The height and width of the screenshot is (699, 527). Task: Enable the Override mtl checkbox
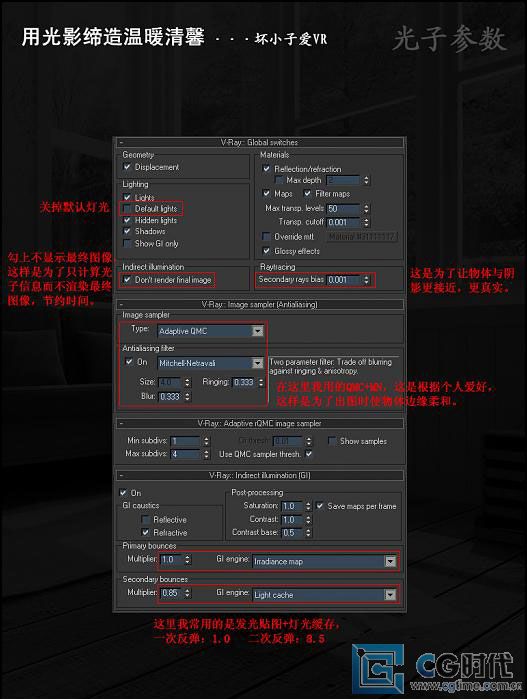pyautogui.click(x=266, y=237)
